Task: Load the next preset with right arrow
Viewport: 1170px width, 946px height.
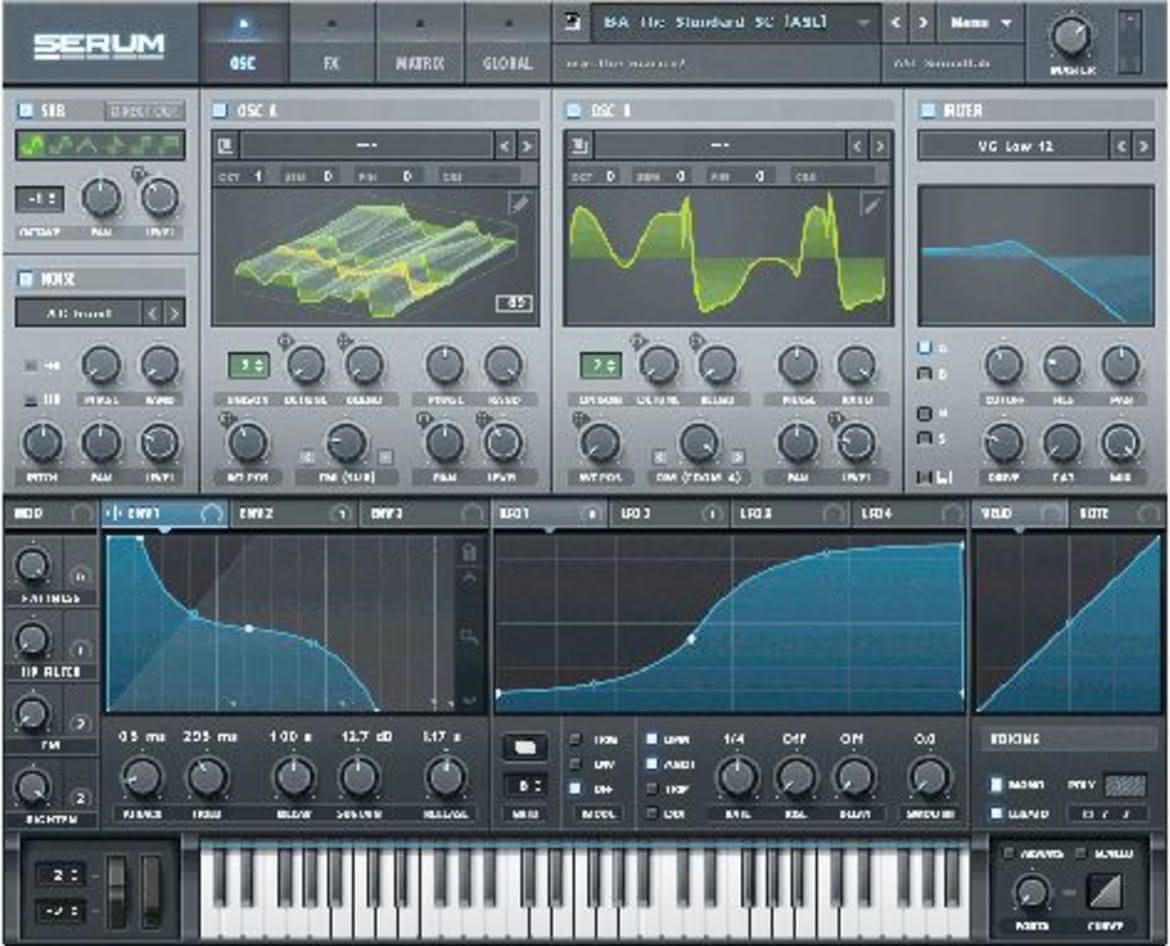Action: [x=923, y=23]
